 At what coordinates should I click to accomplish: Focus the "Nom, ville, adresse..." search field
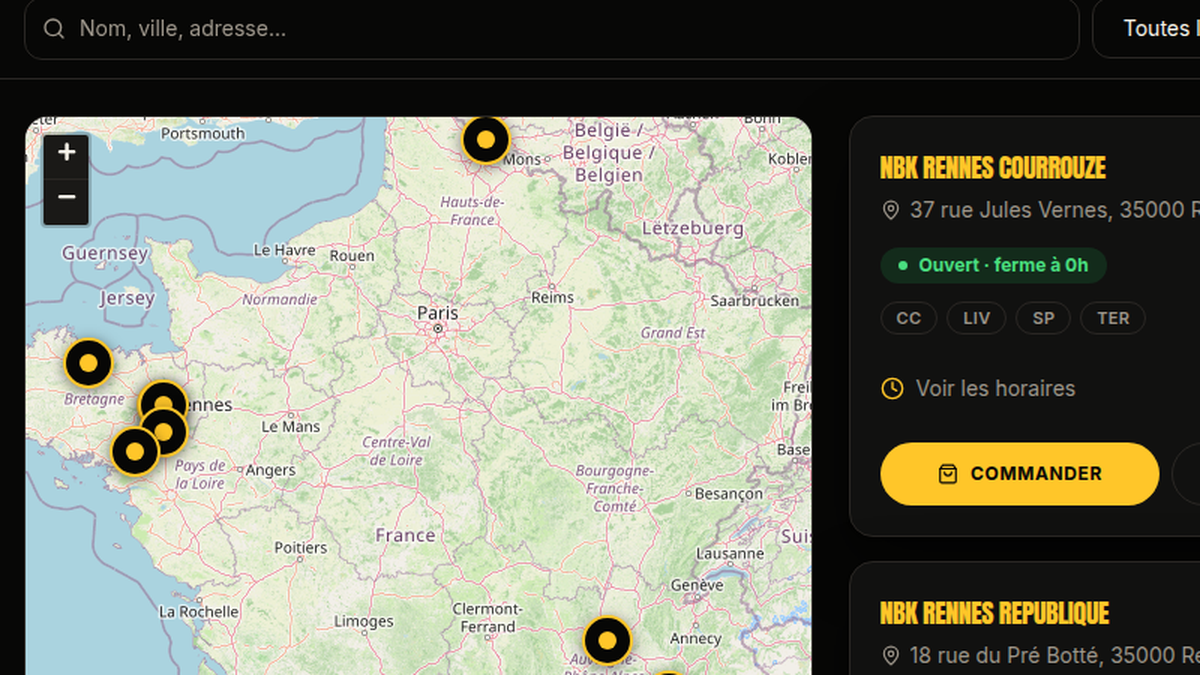pos(552,29)
